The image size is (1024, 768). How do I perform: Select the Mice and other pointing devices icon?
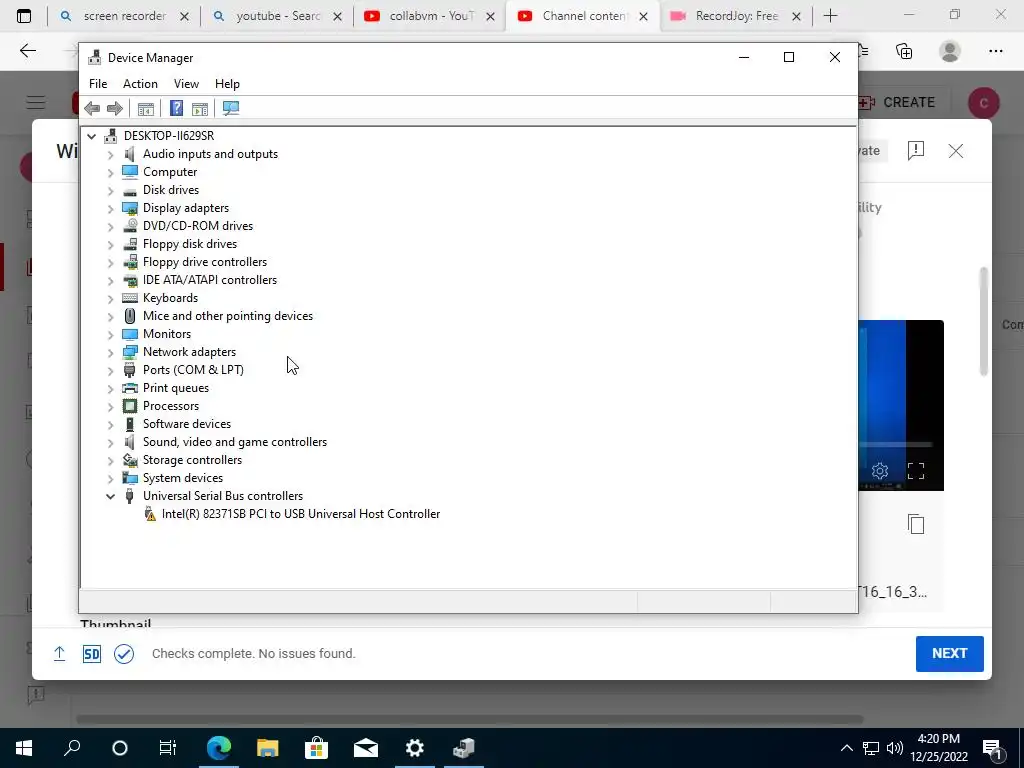coord(130,316)
